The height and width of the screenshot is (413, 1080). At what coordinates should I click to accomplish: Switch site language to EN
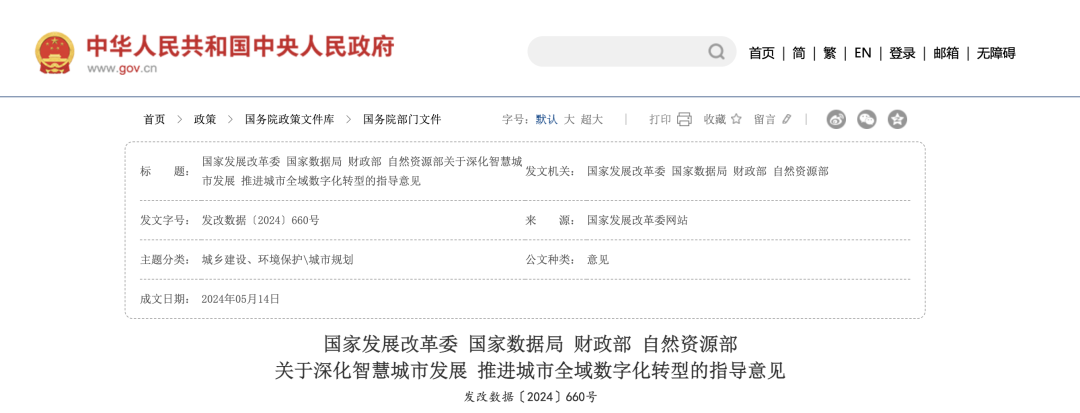coord(862,53)
